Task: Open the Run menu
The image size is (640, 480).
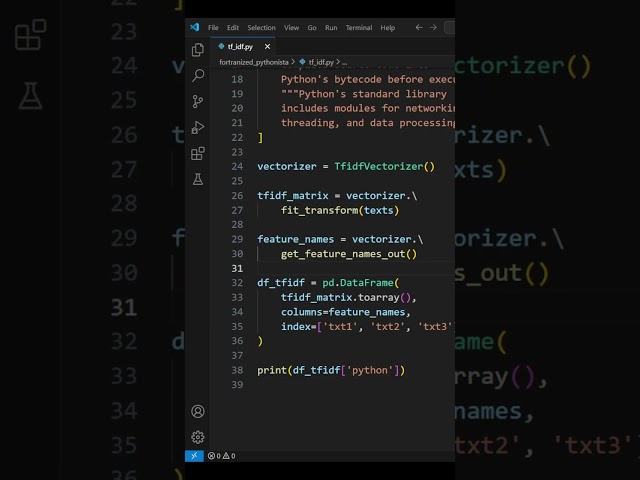Action: 331,27
